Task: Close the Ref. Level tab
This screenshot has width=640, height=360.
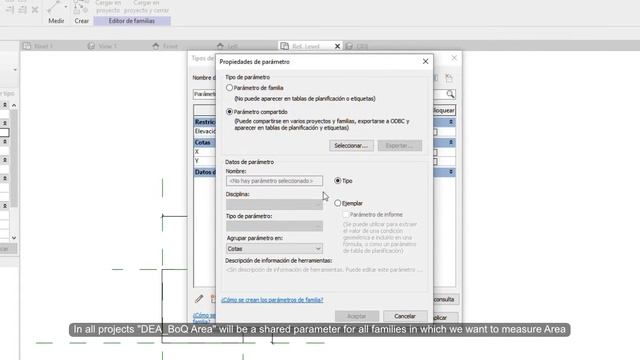Action: pyautogui.click(x=337, y=46)
